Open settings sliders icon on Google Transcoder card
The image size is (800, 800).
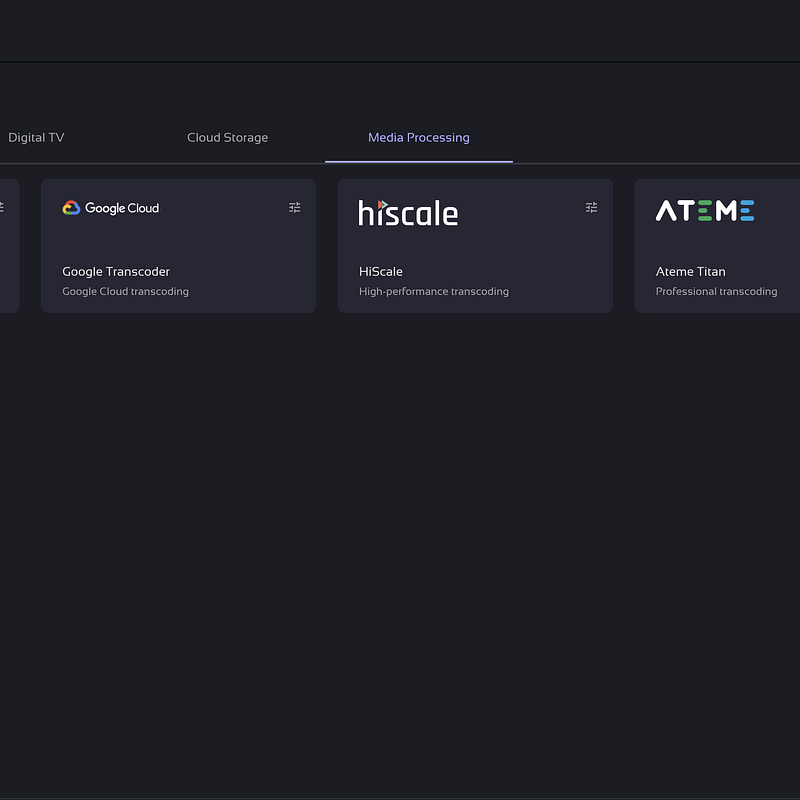(295, 208)
